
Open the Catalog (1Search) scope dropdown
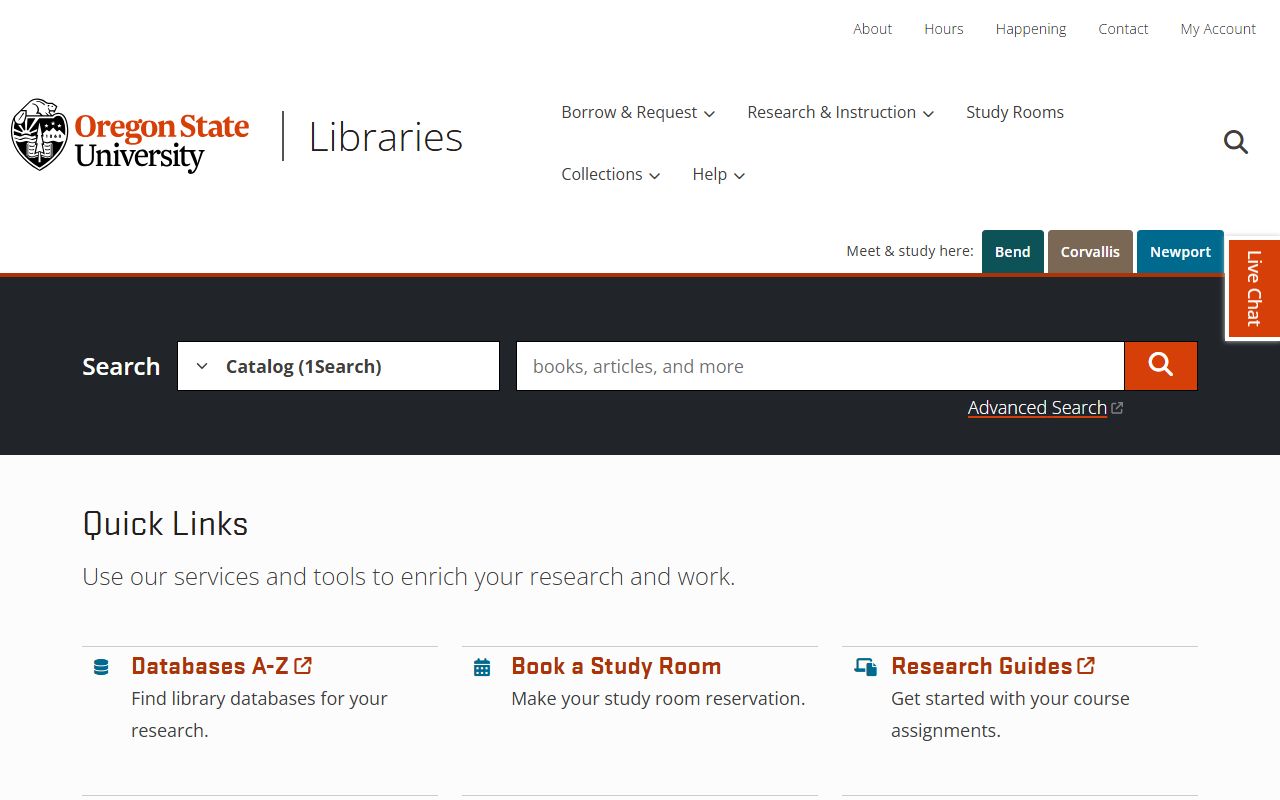tap(338, 366)
